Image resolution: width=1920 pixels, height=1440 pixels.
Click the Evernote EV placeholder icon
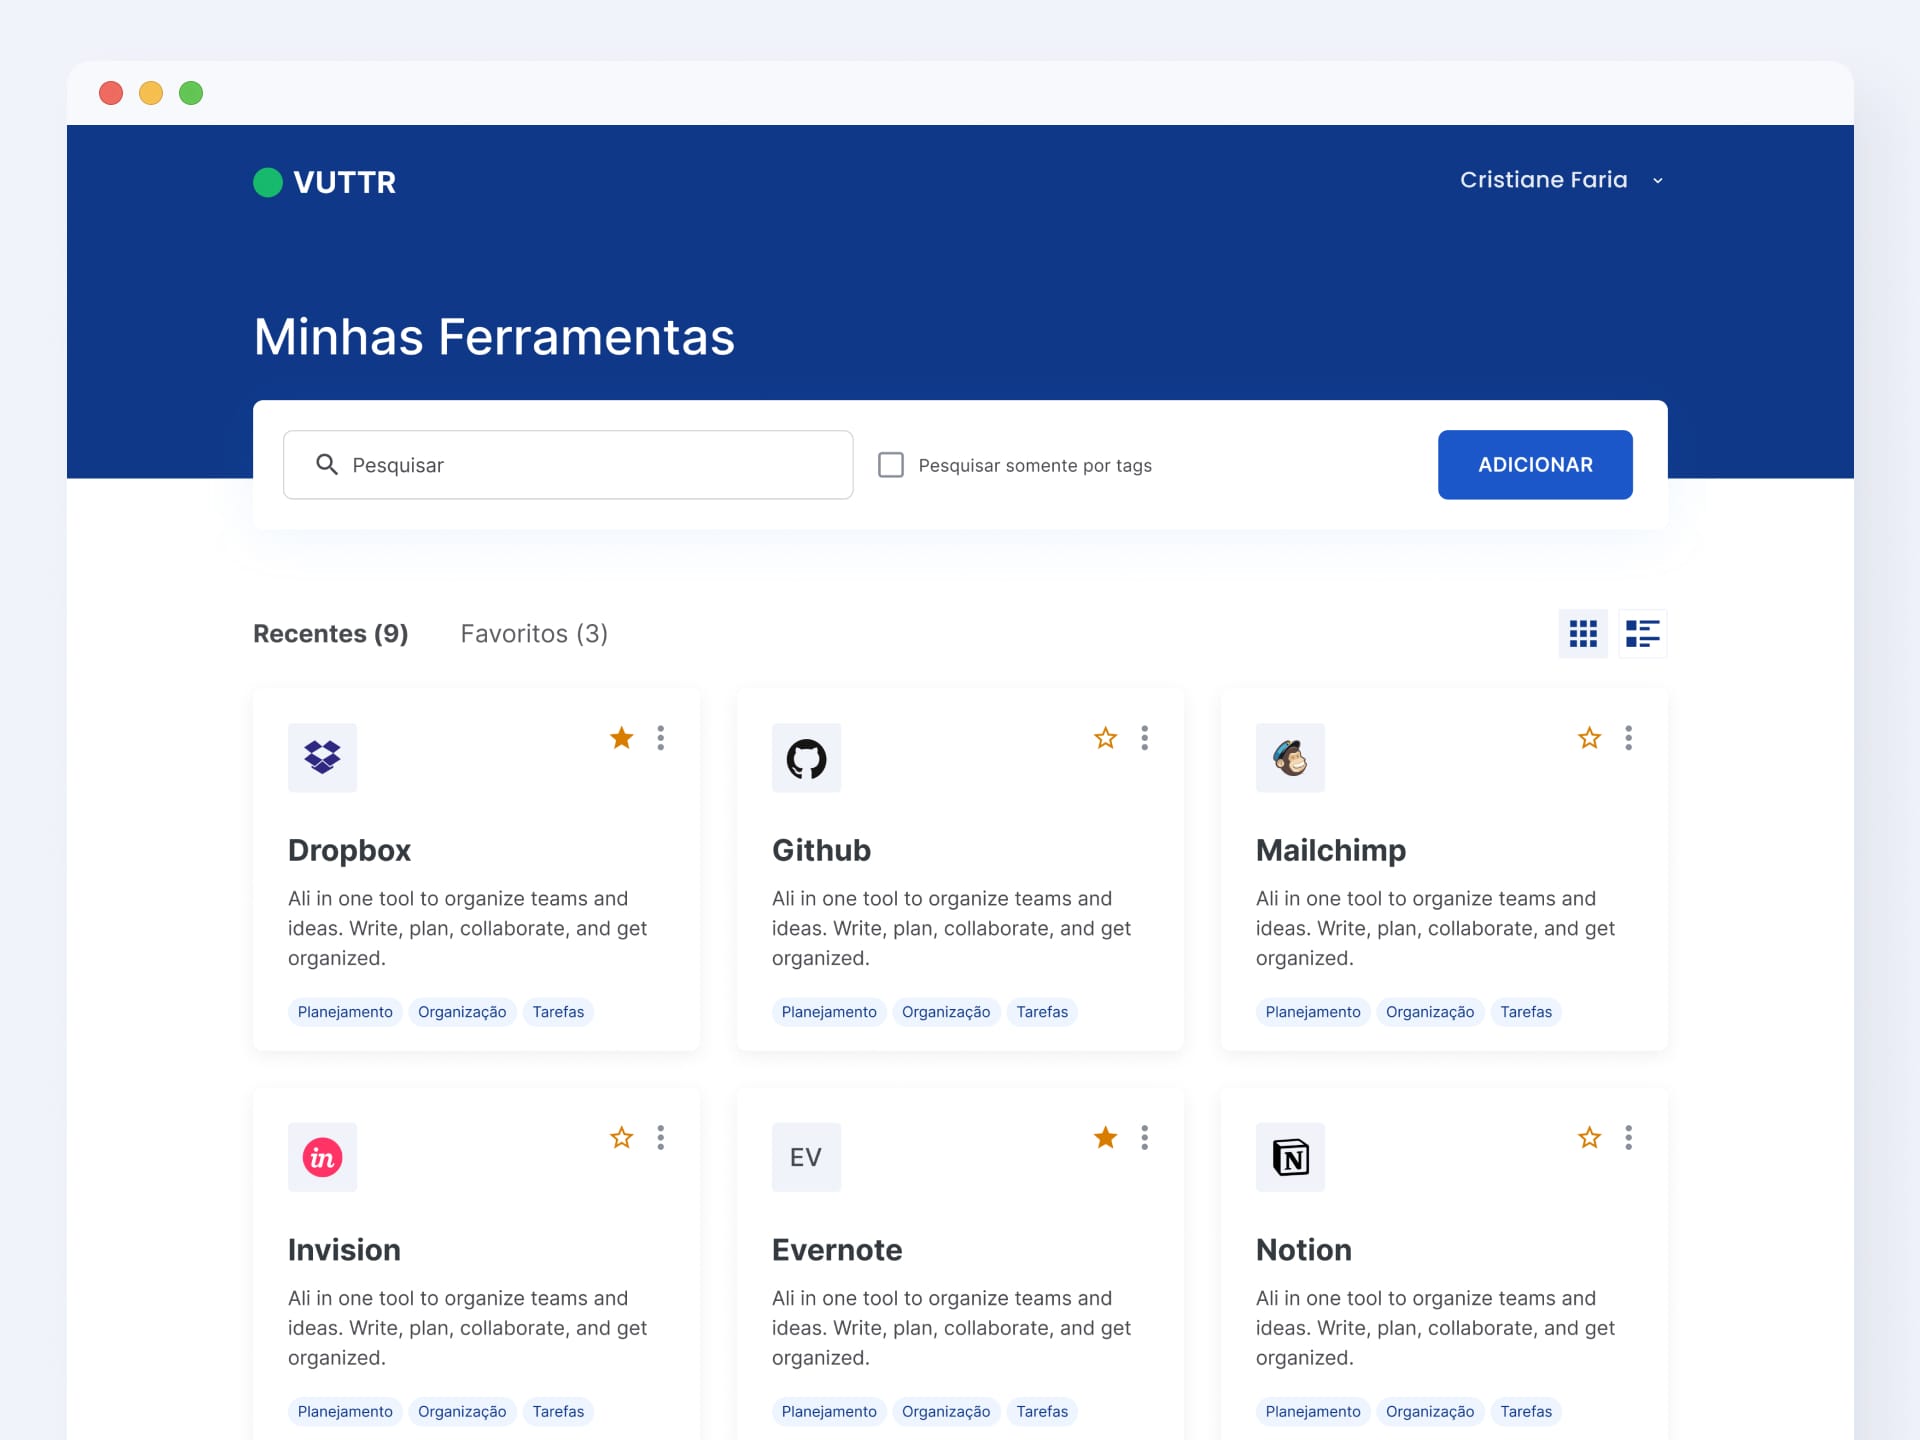806,1157
